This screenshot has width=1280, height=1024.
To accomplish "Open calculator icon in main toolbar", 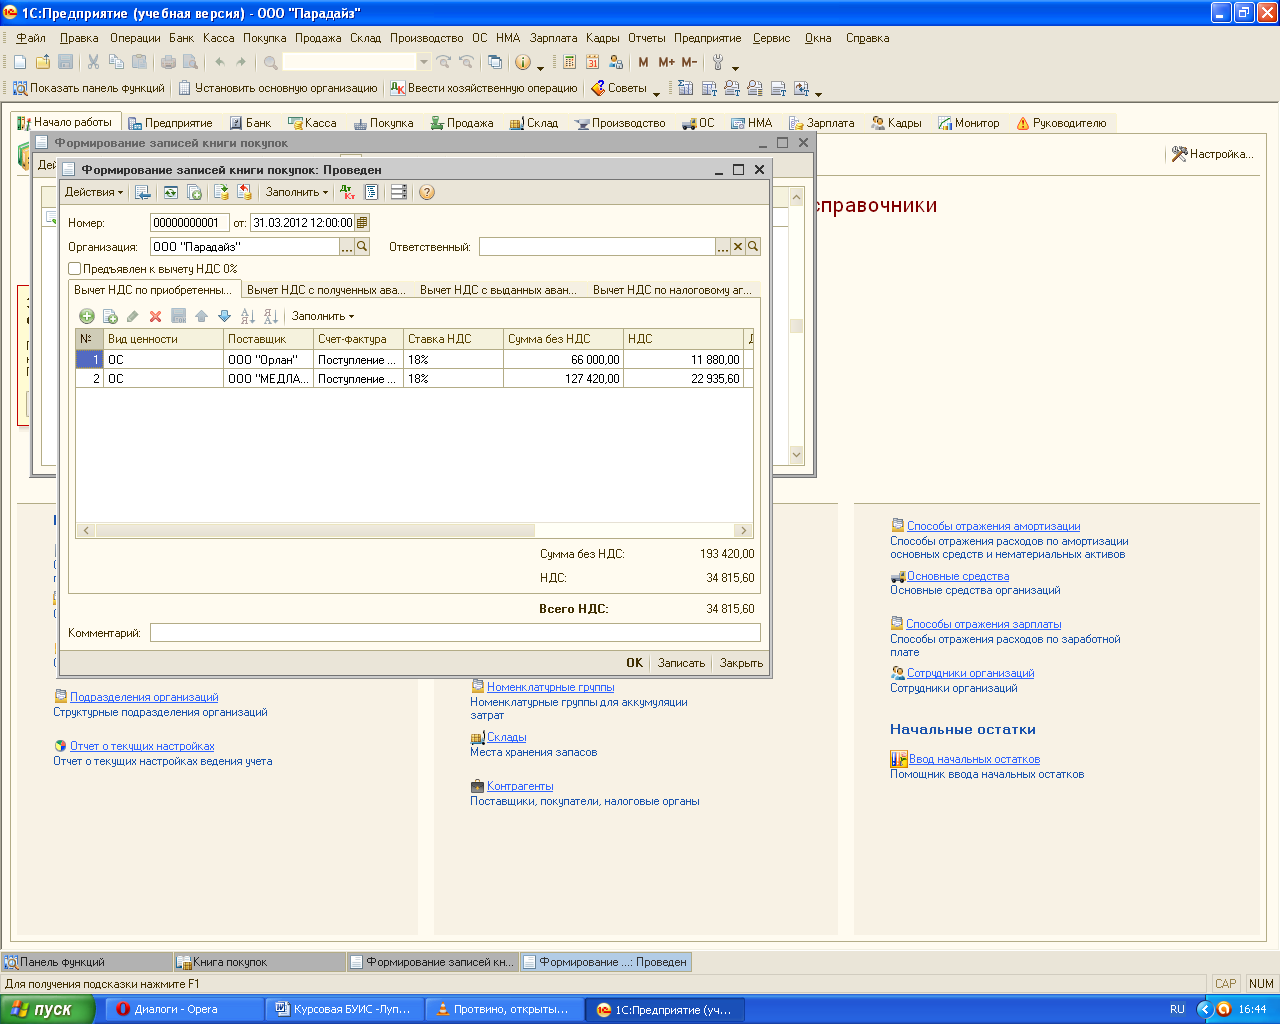I will pyautogui.click(x=569, y=62).
